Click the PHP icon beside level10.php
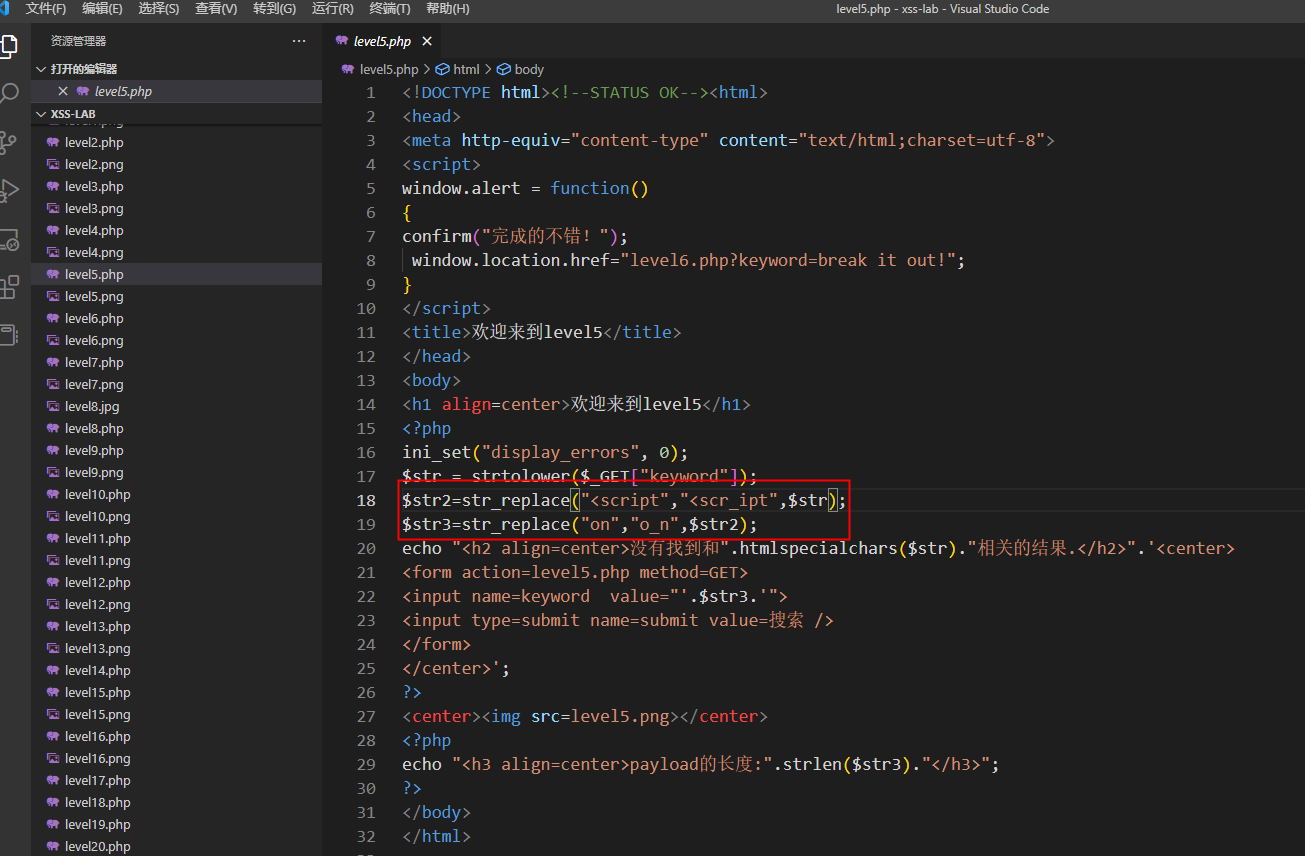 [x=53, y=495]
